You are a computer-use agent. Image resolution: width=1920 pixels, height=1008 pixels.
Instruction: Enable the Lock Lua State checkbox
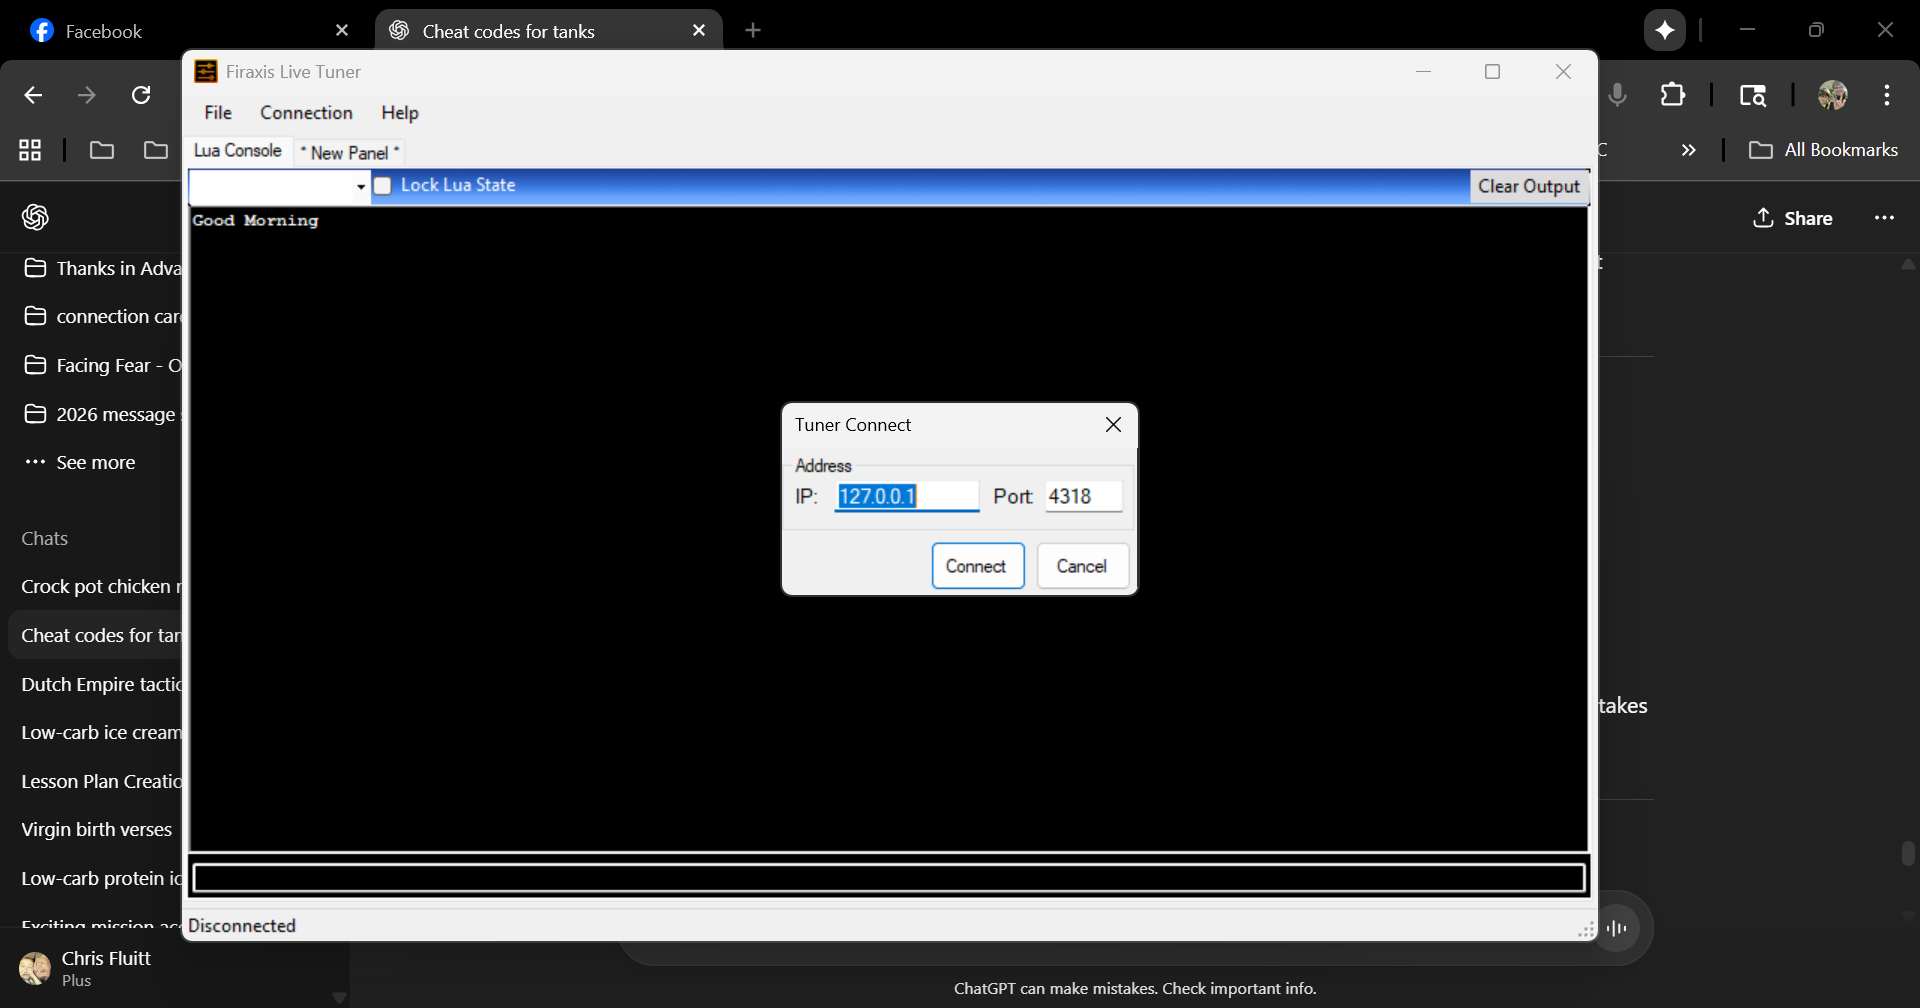[383, 186]
